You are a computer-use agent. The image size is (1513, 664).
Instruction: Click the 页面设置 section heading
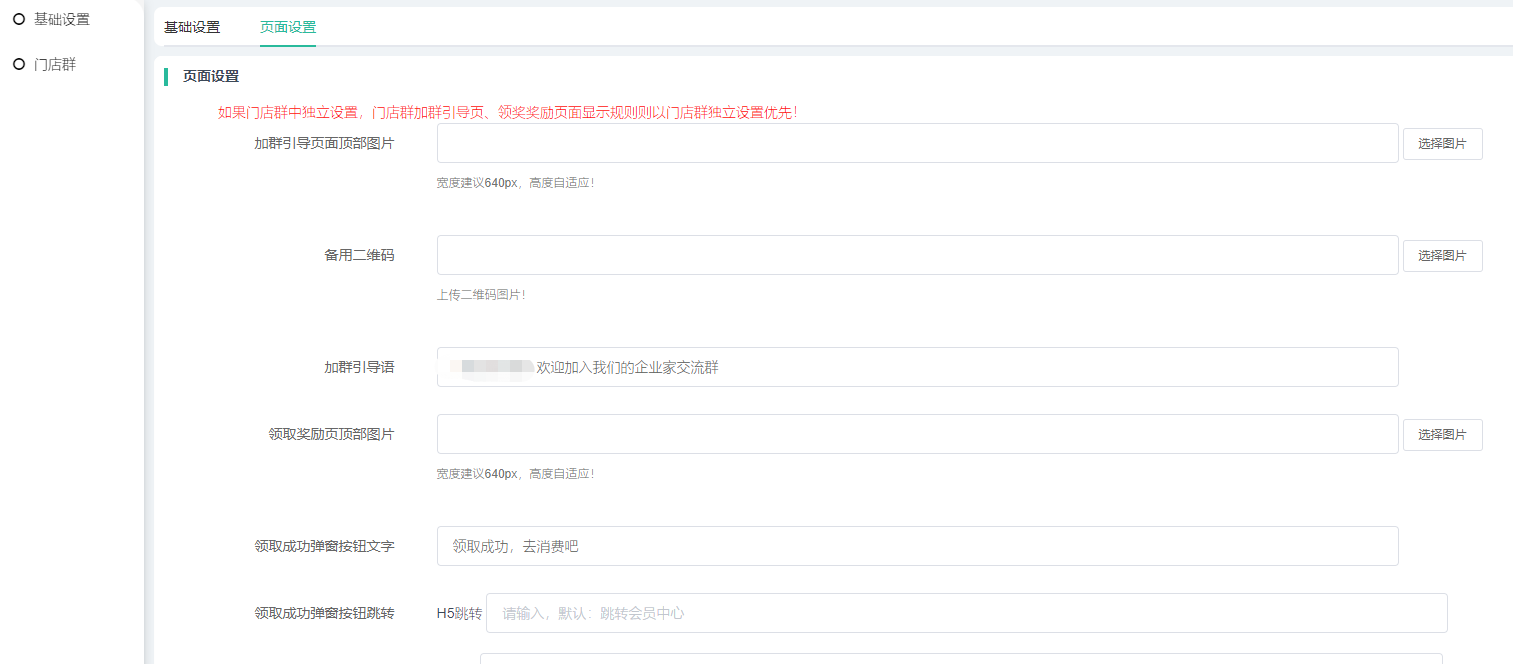click(x=211, y=76)
